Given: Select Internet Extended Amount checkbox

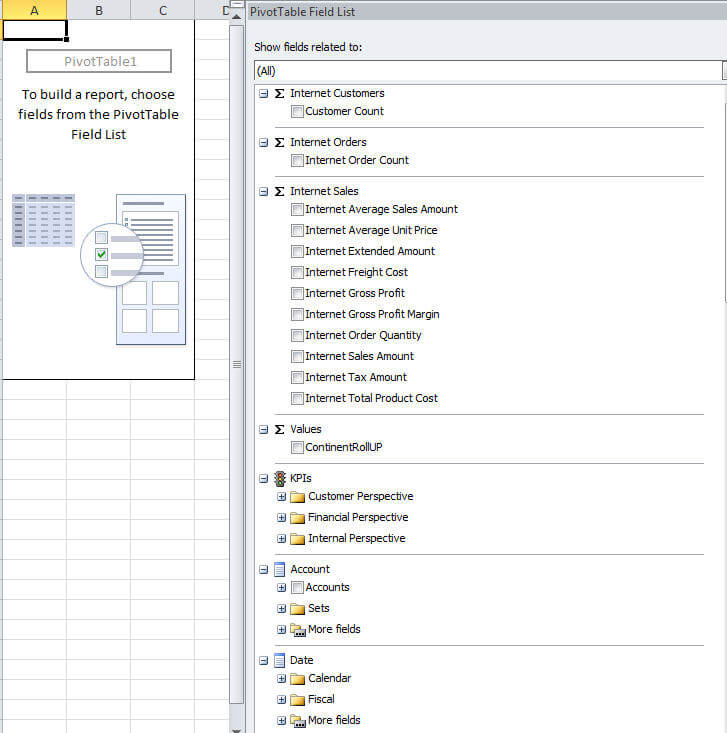Looking at the screenshot, I should (297, 252).
